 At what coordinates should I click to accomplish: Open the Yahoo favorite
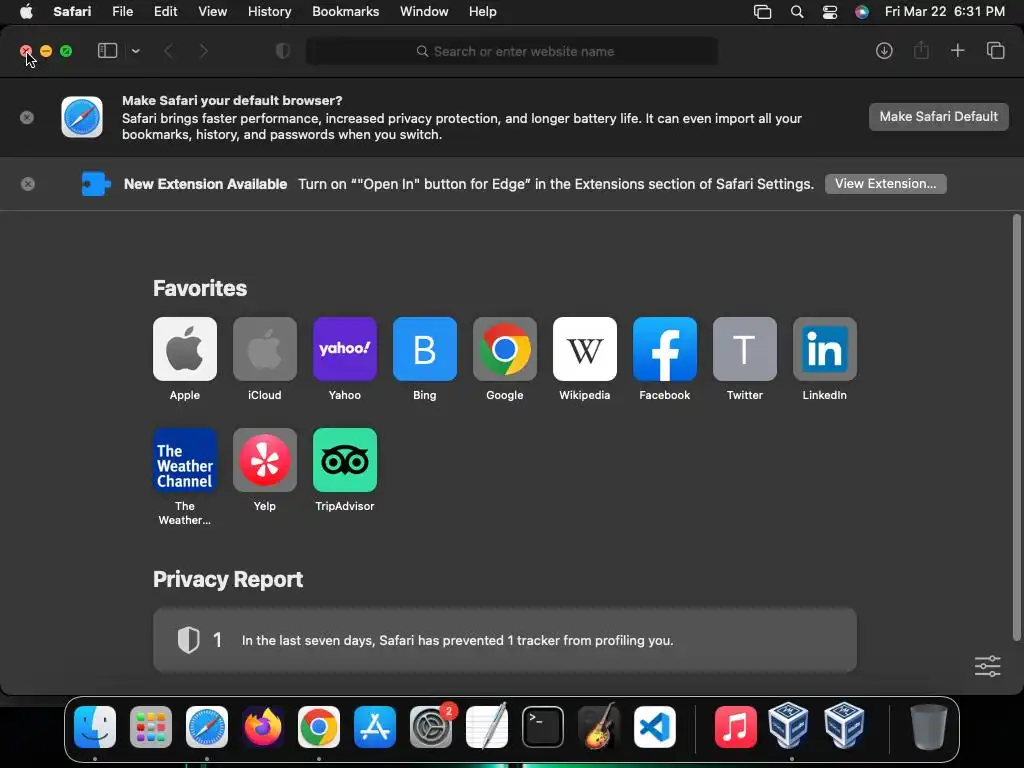coord(345,349)
